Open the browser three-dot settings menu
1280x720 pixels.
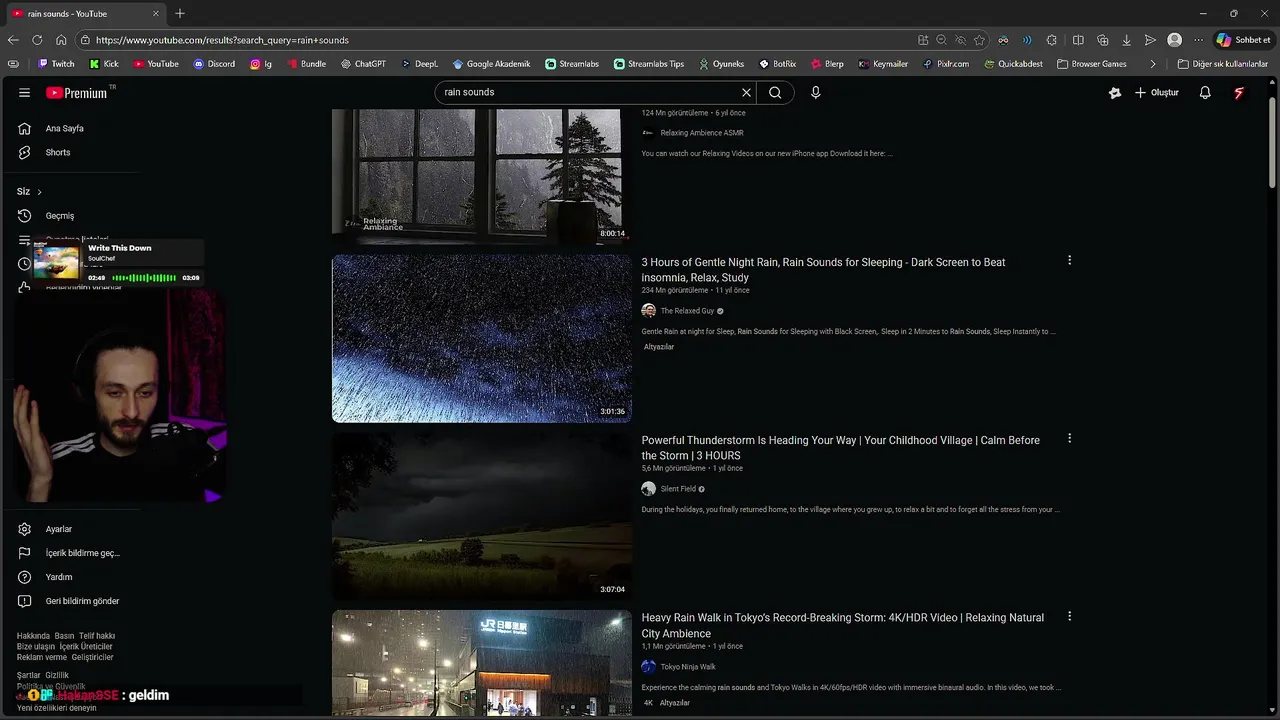point(1199,40)
